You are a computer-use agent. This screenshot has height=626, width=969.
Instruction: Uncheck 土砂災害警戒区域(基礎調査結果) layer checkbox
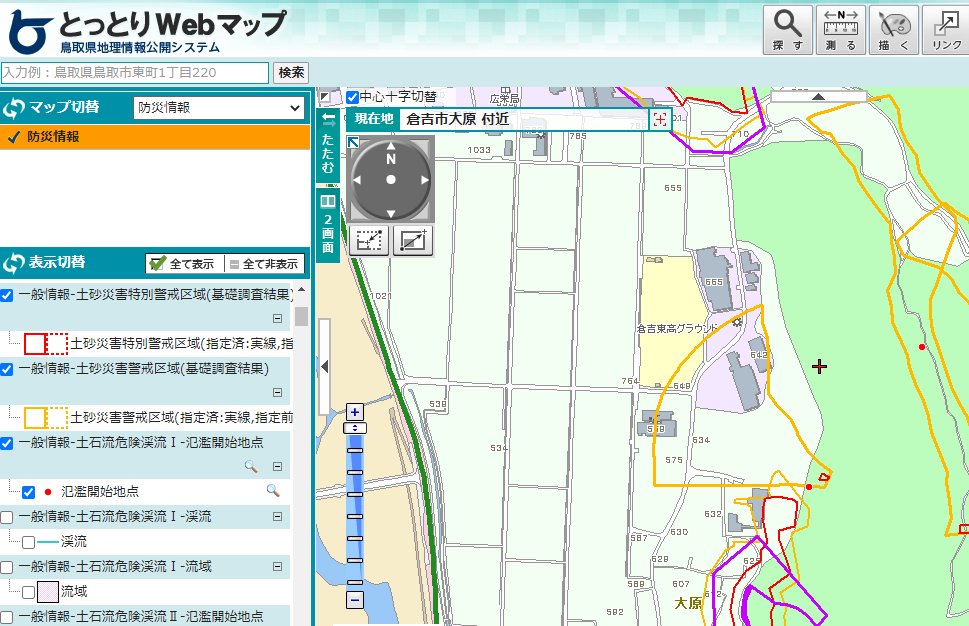pos(7,369)
